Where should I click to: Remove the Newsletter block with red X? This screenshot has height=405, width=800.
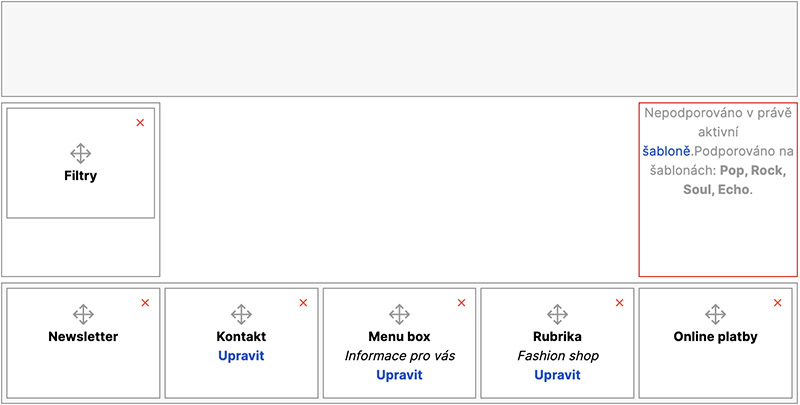(x=145, y=302)
